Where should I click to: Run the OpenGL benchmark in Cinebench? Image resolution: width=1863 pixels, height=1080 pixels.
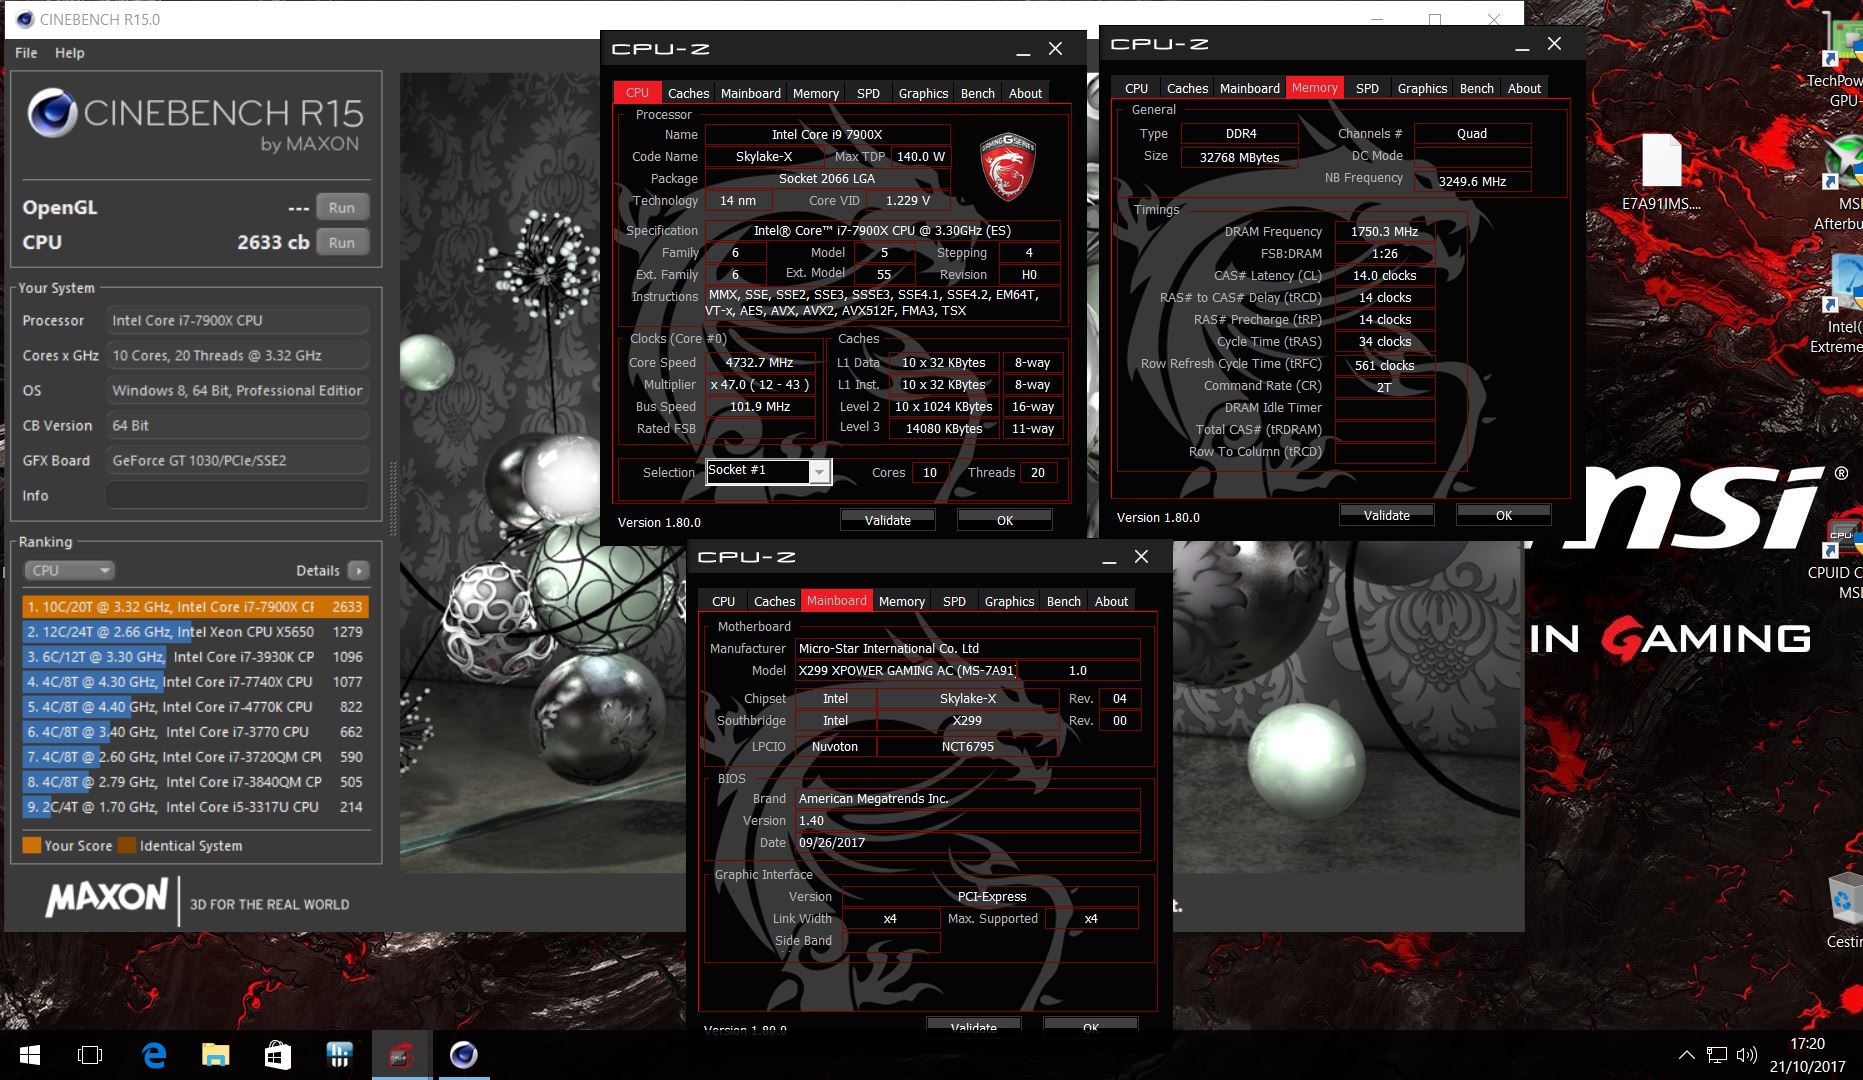click(342, 207)
